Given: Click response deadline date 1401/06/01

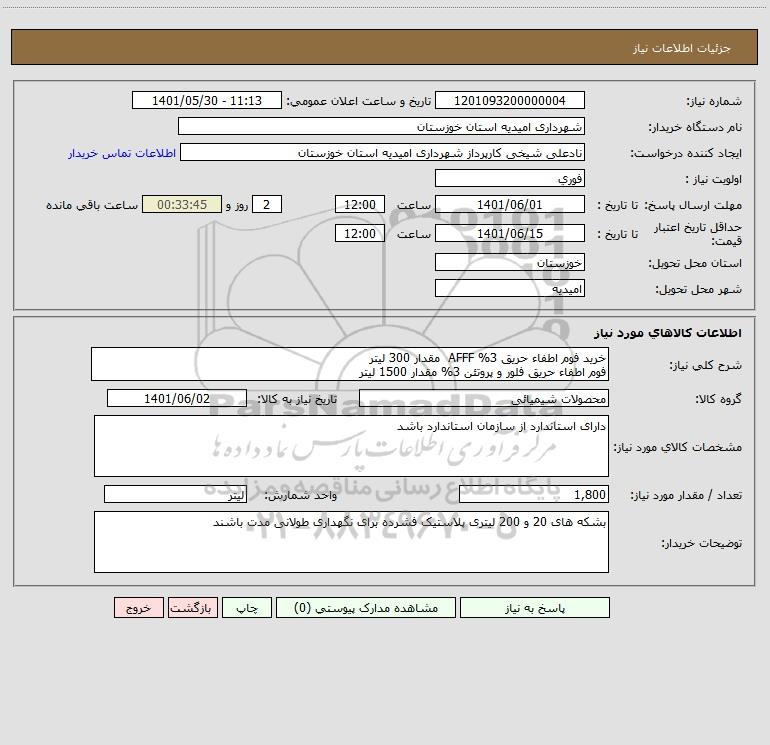Looking at the screenshot, I should (x=510, y=204).
